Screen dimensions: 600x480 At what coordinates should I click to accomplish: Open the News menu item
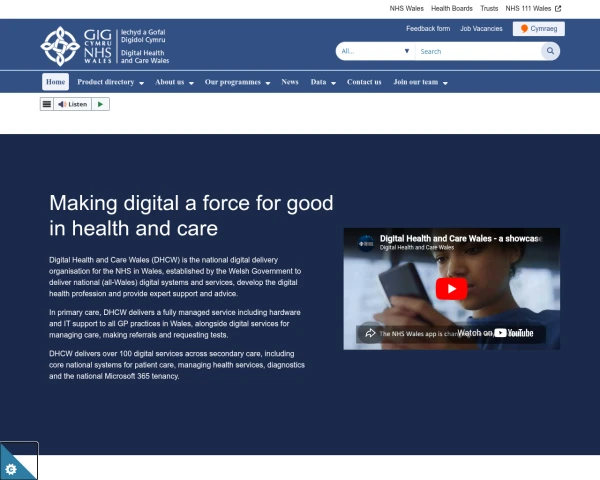(290, 82)
